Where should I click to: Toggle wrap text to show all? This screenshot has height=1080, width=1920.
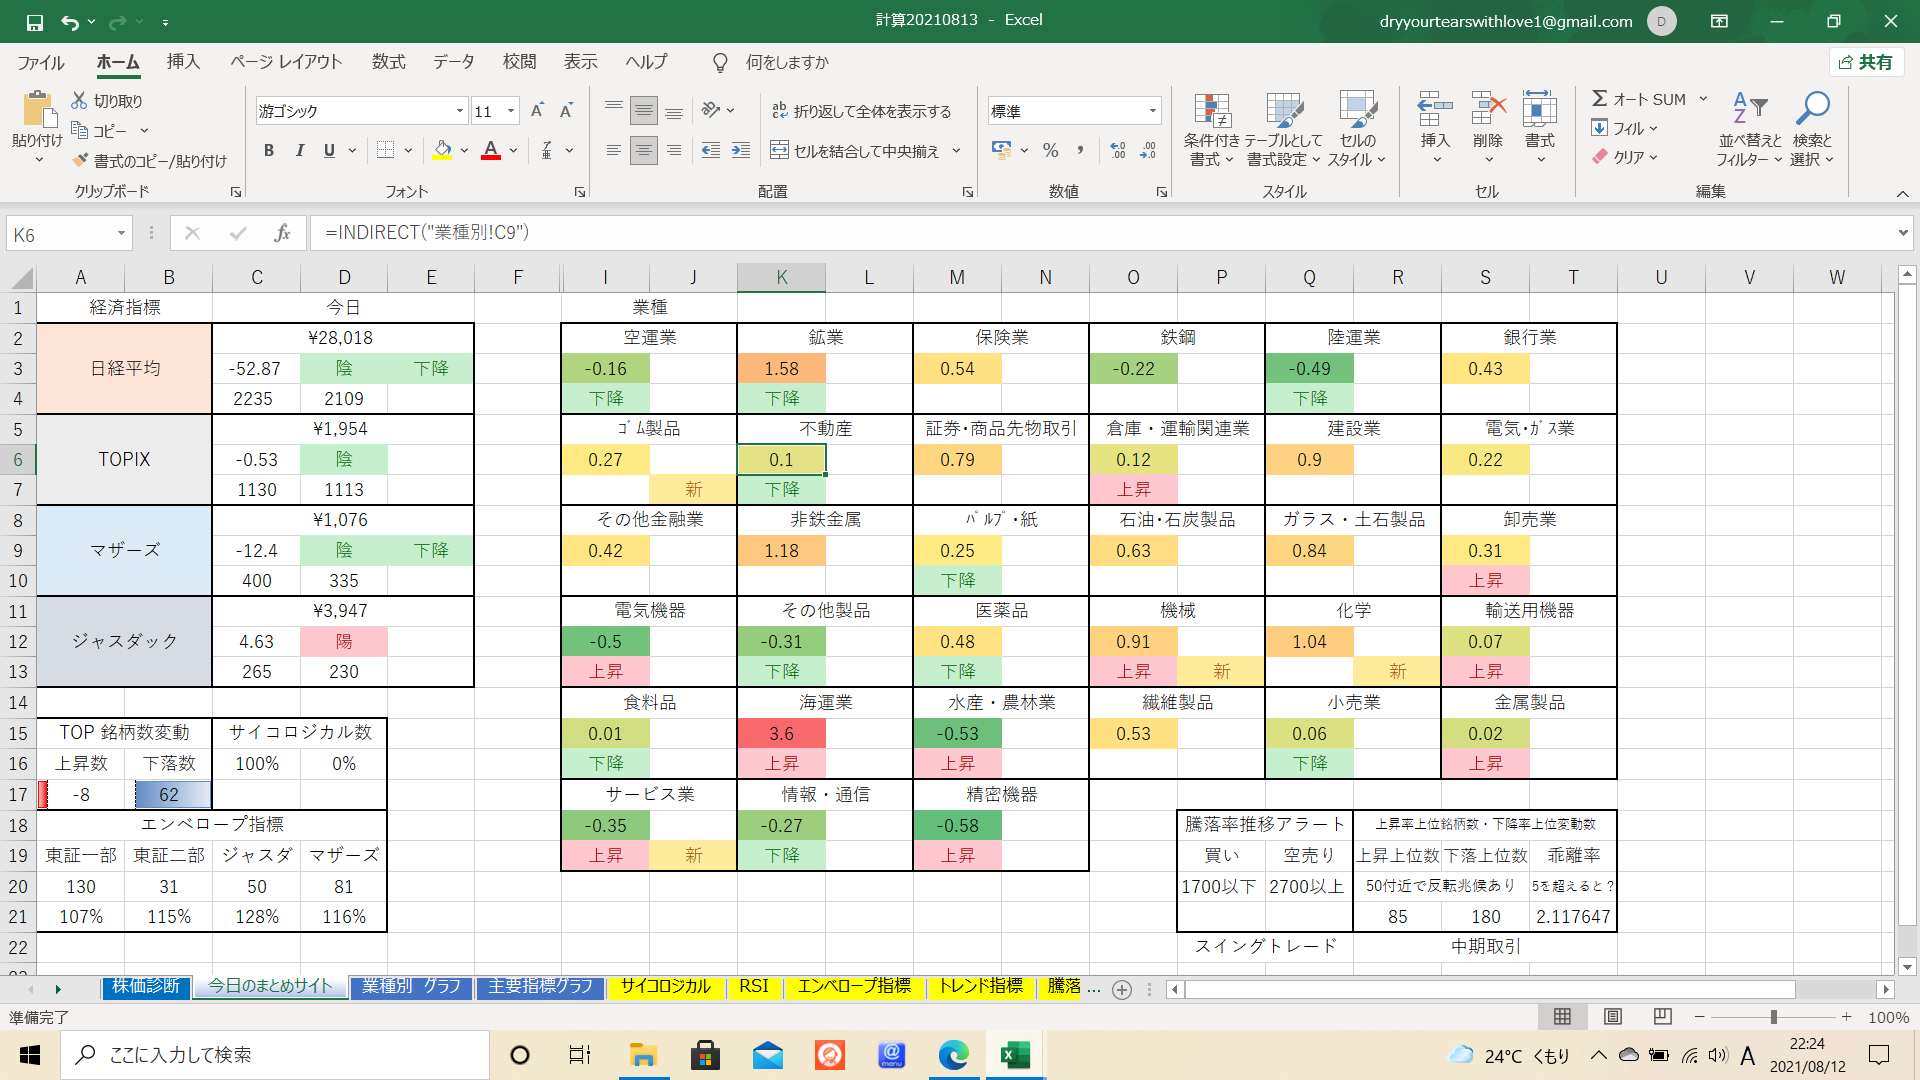(x=861, y=111)
